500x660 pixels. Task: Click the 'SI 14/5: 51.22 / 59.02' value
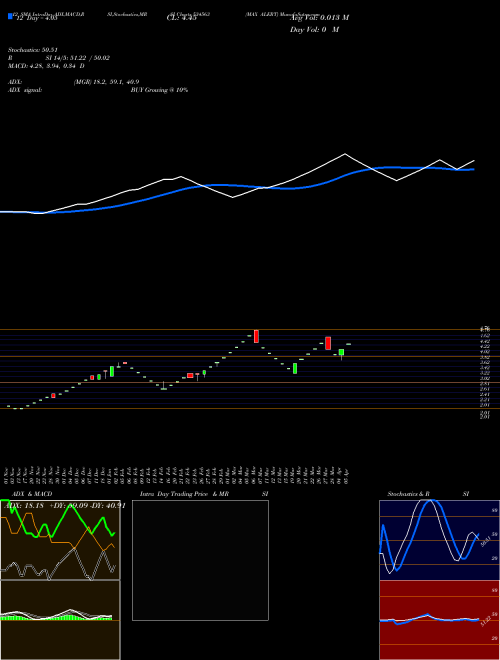click(x=77, y=58)
